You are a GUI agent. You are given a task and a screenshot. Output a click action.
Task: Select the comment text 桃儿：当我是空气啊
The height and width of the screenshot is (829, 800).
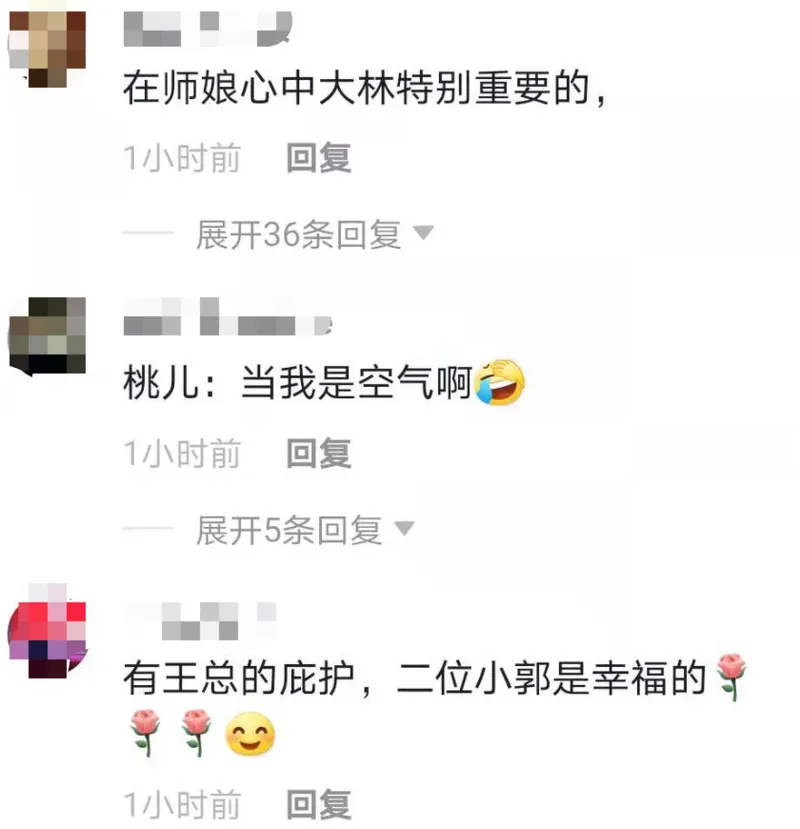(297, 382)
